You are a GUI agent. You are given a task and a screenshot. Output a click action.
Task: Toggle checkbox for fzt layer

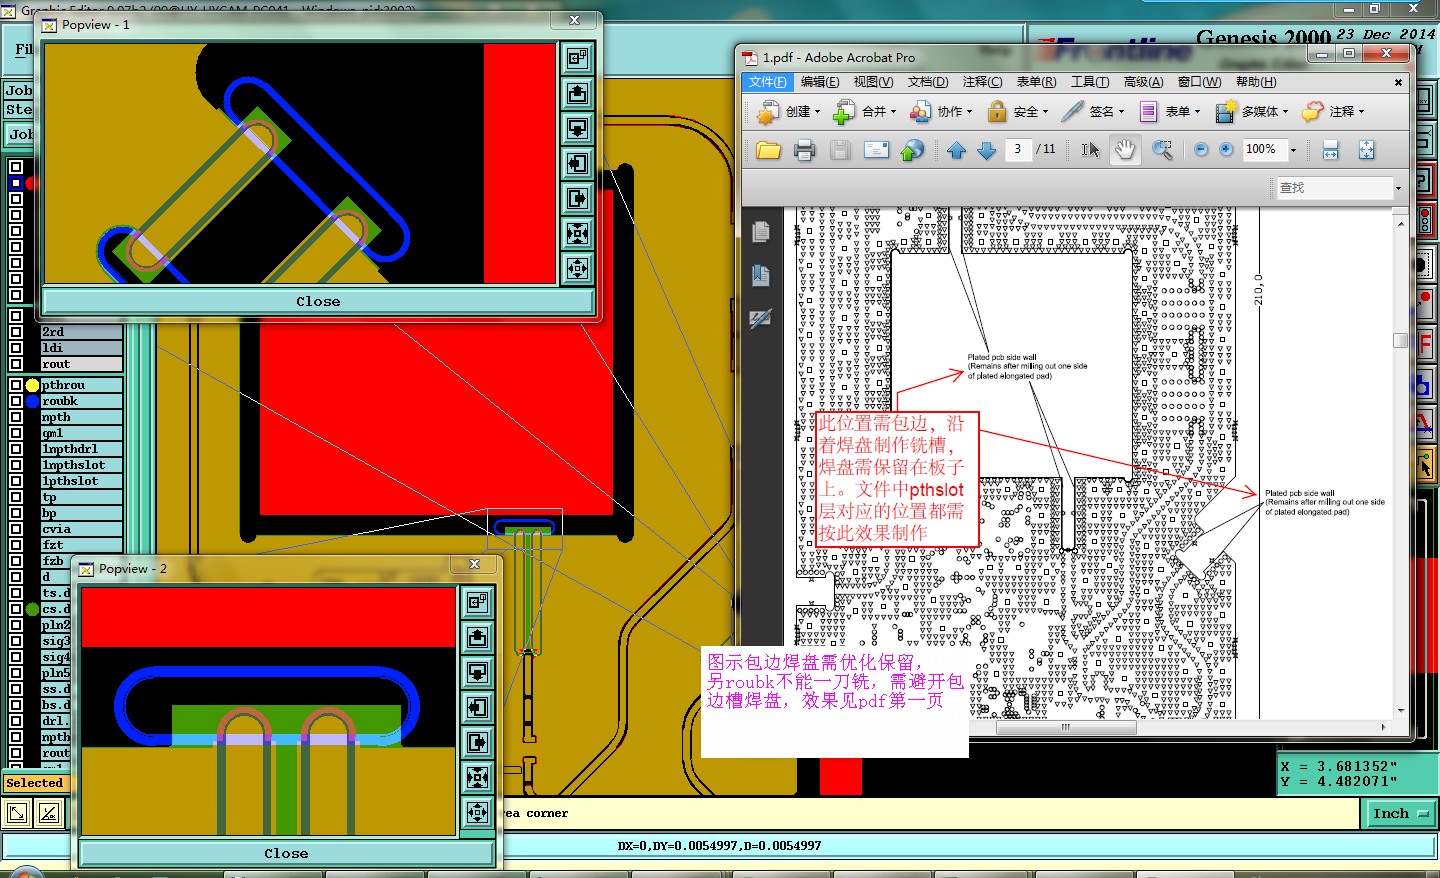pyautogui.click(x=16, y=545)
